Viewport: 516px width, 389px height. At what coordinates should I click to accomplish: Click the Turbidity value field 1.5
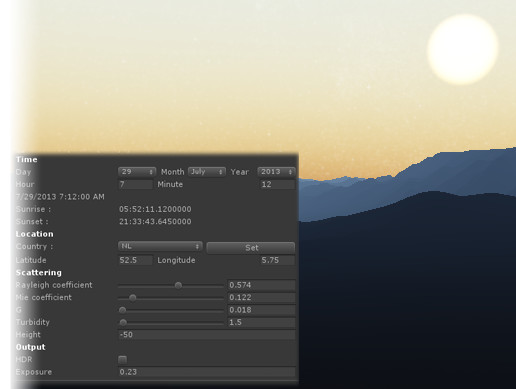[261, 322]
